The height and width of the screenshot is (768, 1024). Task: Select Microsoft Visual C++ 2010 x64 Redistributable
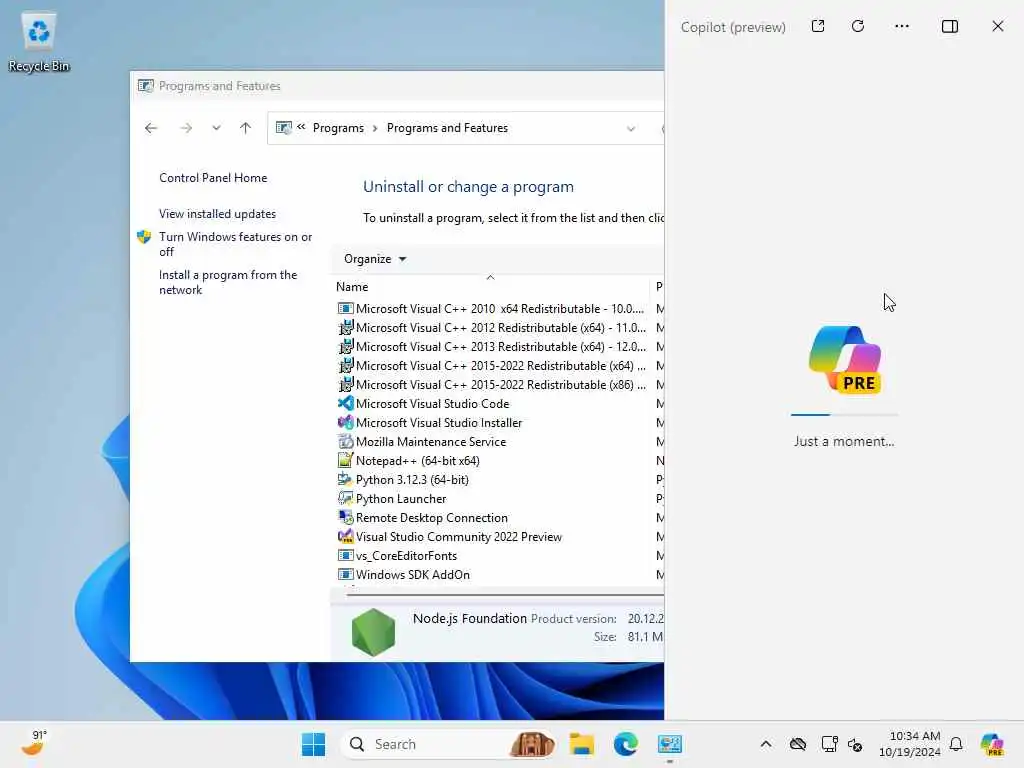click(x=492, y=308)
